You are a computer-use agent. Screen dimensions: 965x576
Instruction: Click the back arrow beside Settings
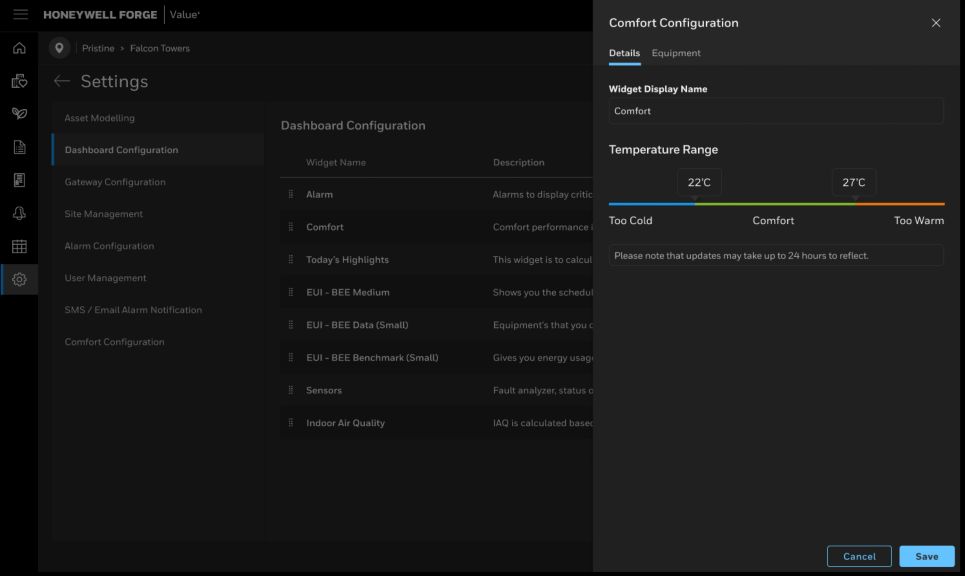click(x=62, y=81)
